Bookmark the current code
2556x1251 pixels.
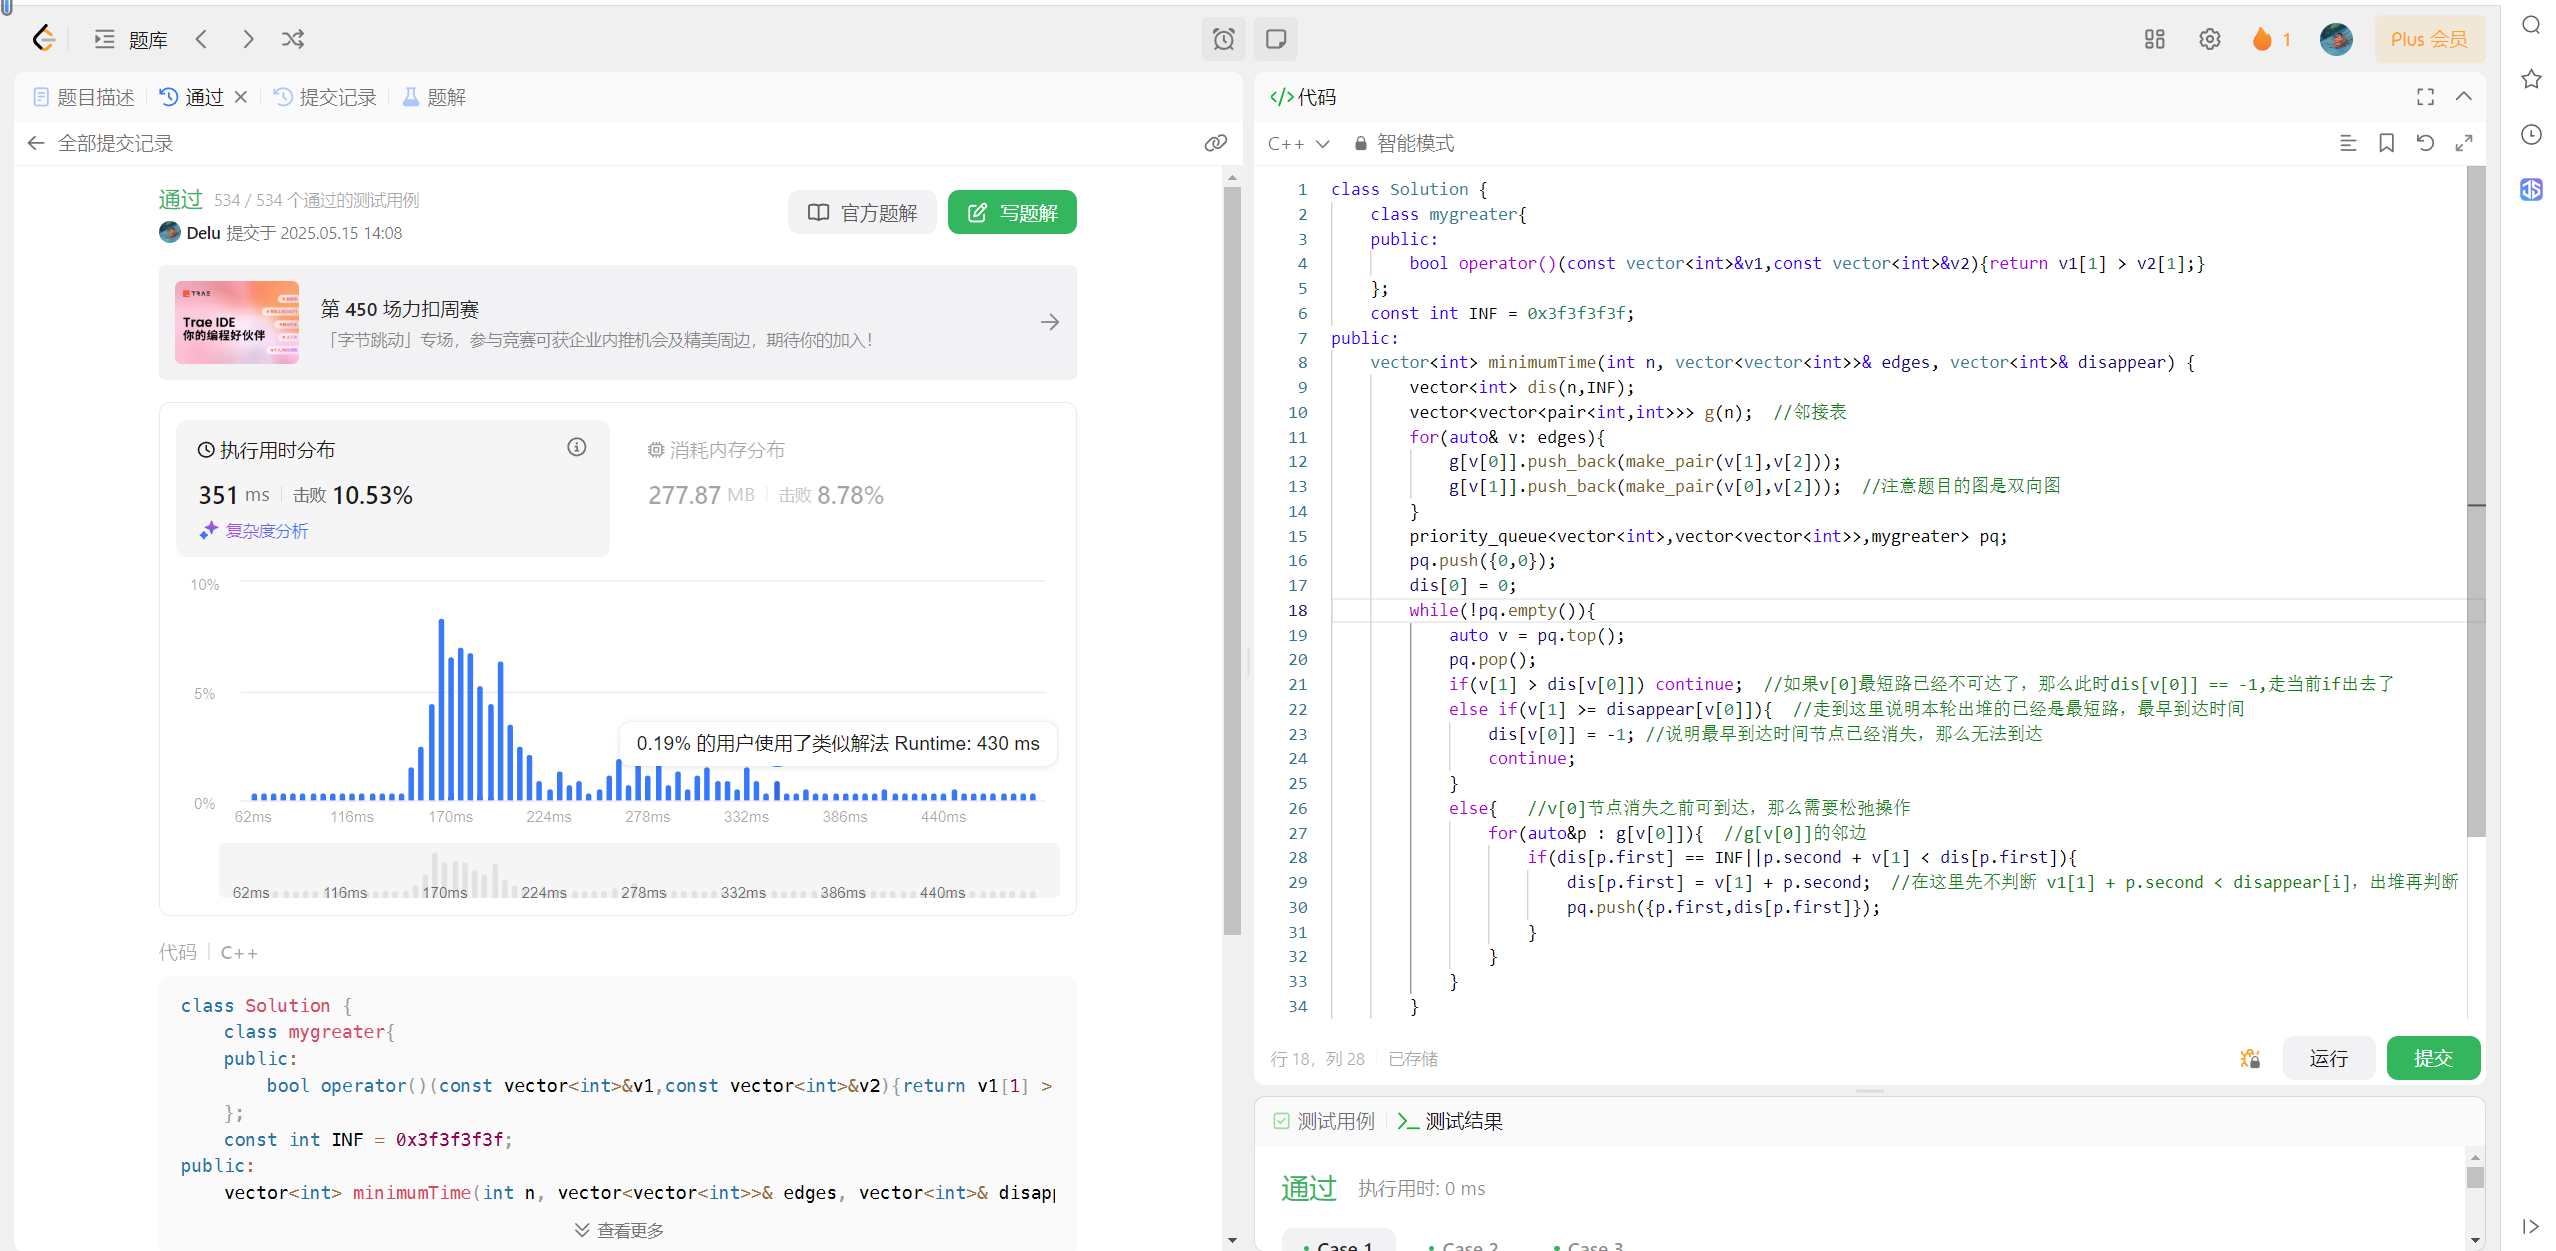tap(2386, 143)
